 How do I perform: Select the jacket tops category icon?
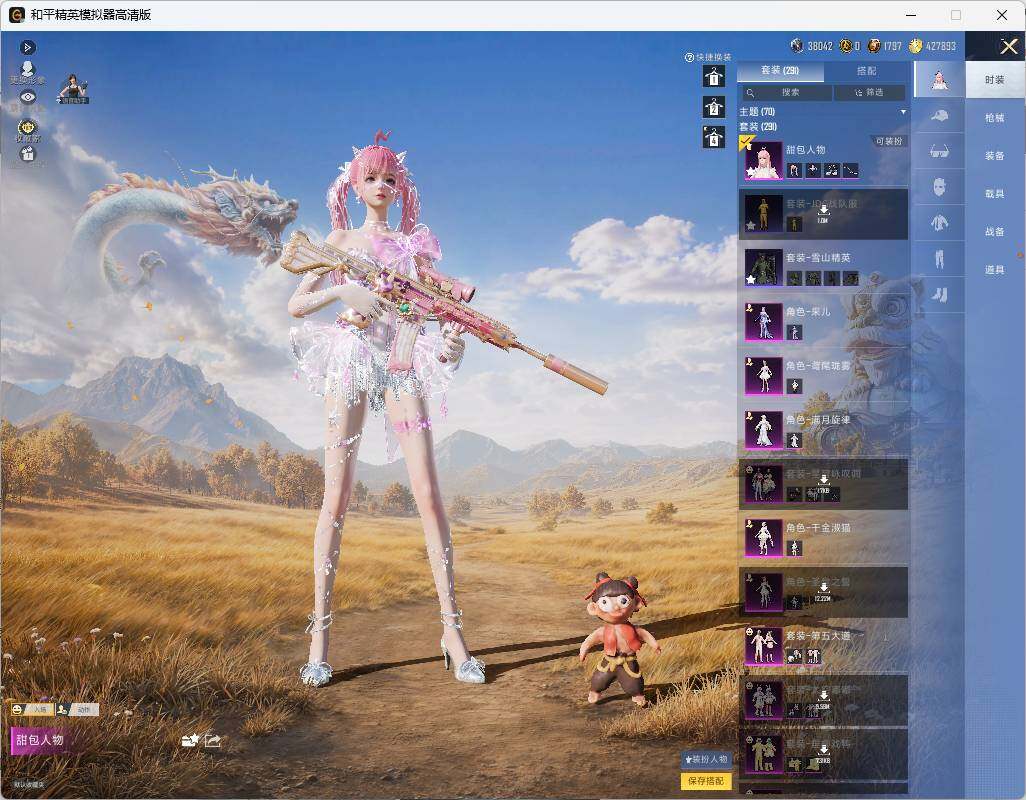point(939,223)
